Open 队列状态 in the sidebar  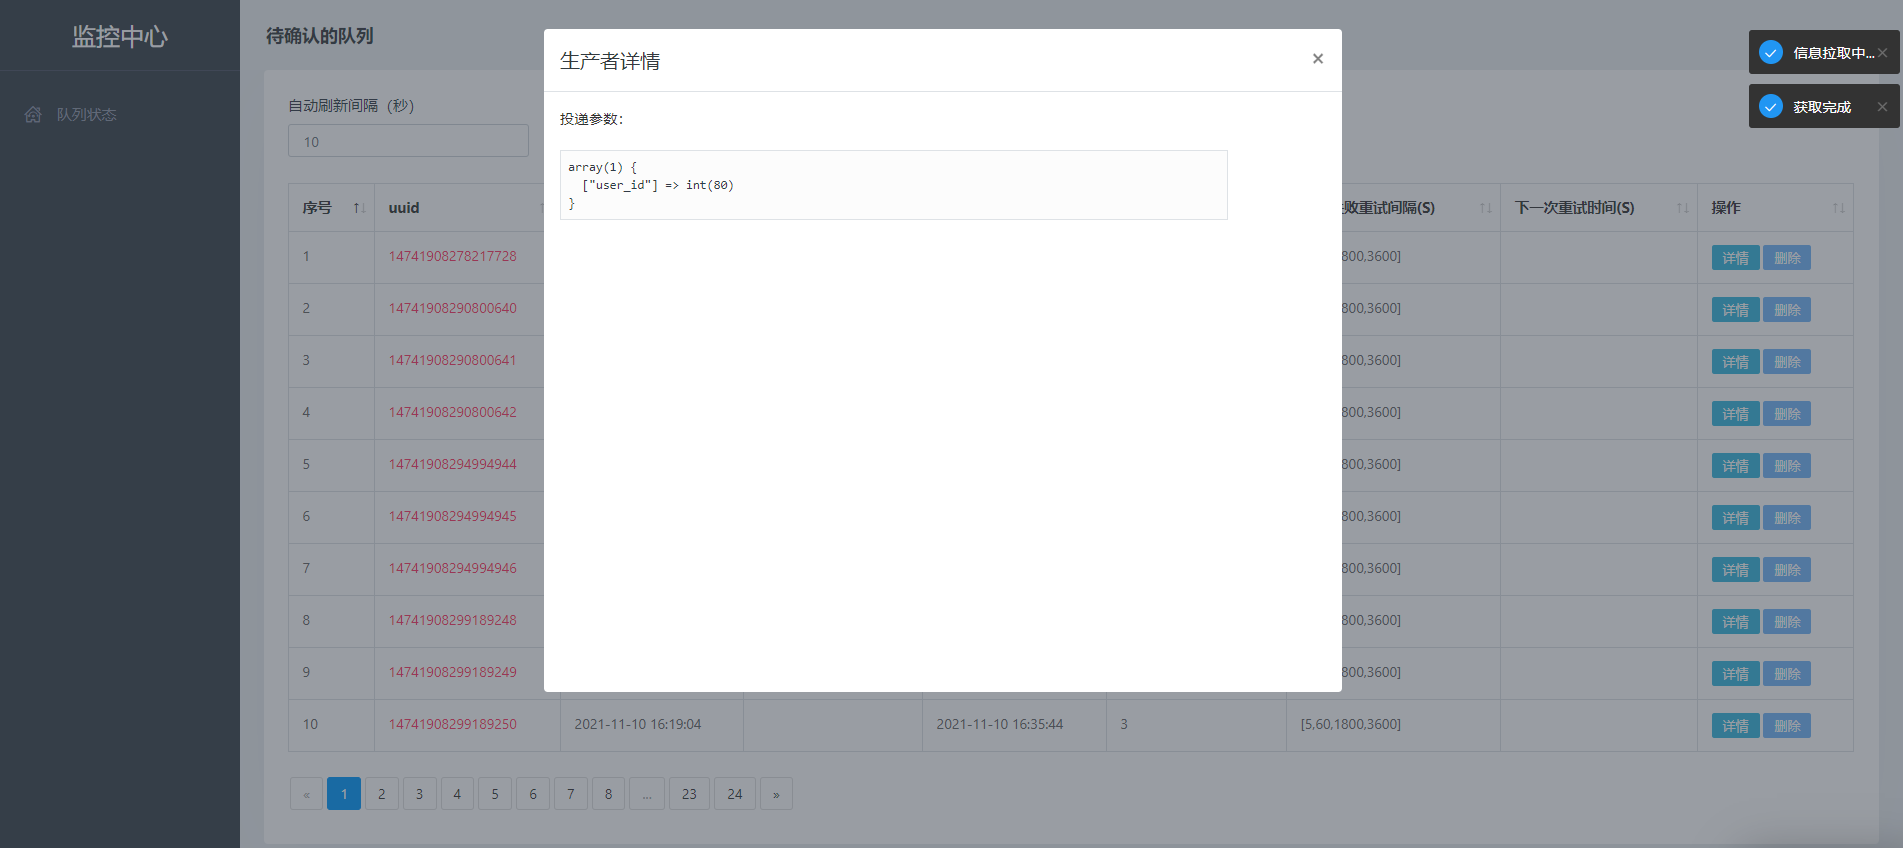86,115
